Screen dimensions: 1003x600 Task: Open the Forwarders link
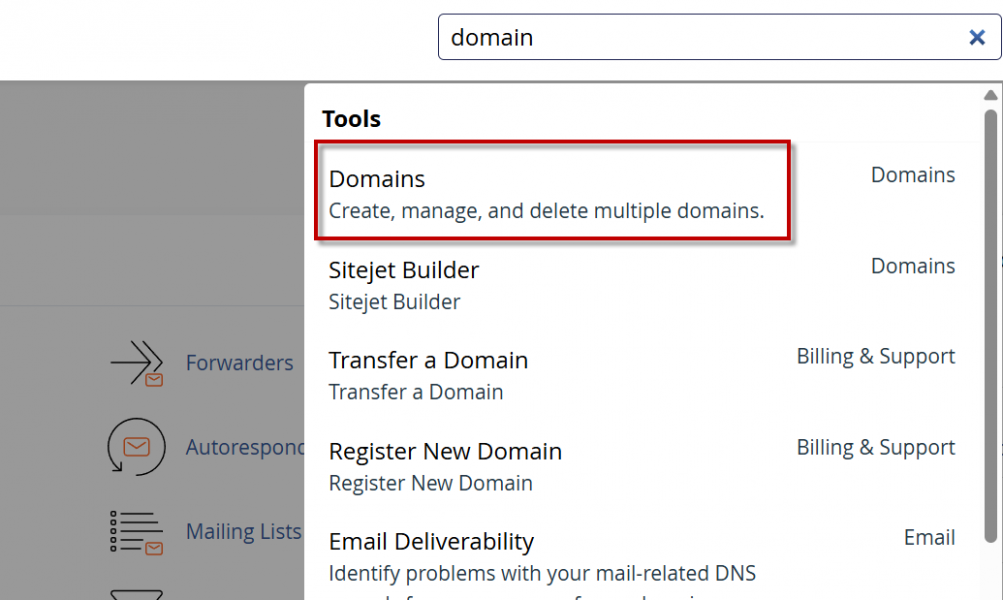pos(239,363)
